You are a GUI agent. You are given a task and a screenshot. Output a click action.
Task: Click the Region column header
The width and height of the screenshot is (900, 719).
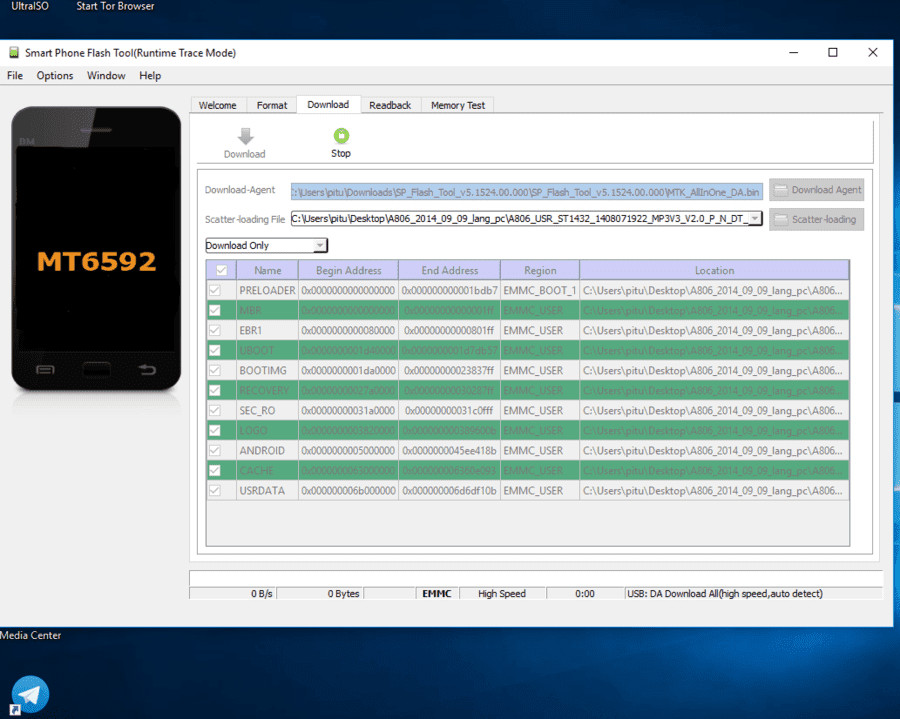click(x=540, y=270)
